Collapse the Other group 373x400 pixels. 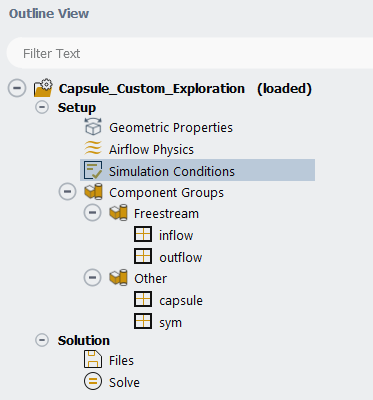92,278
